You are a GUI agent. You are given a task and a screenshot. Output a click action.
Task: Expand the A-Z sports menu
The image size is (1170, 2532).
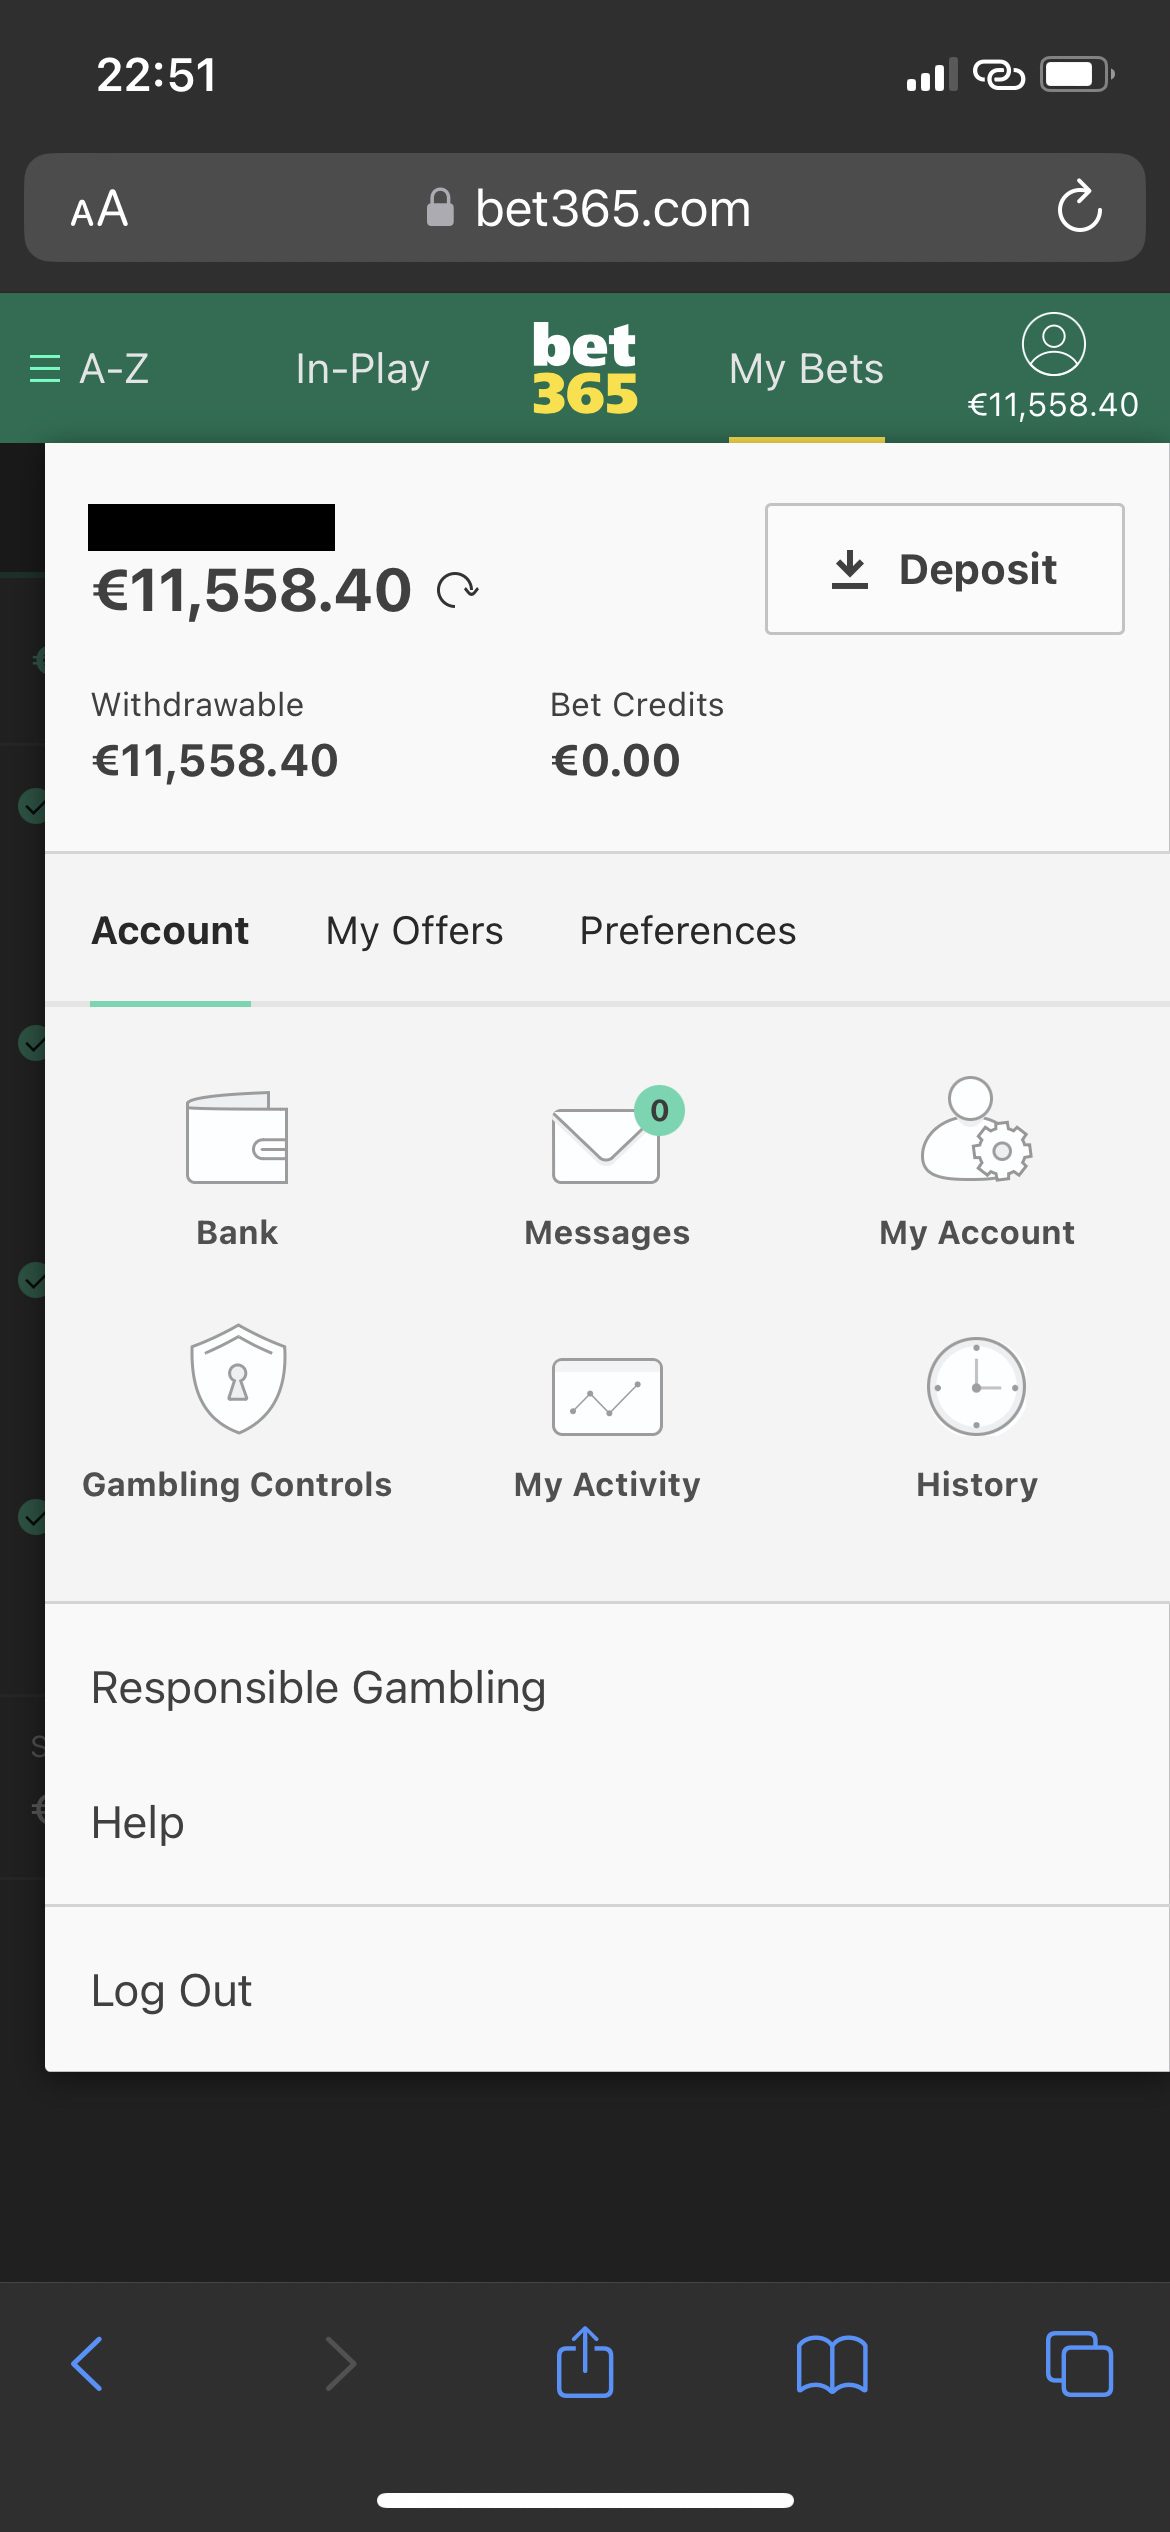pyautogui.click(x=90, y=369)
